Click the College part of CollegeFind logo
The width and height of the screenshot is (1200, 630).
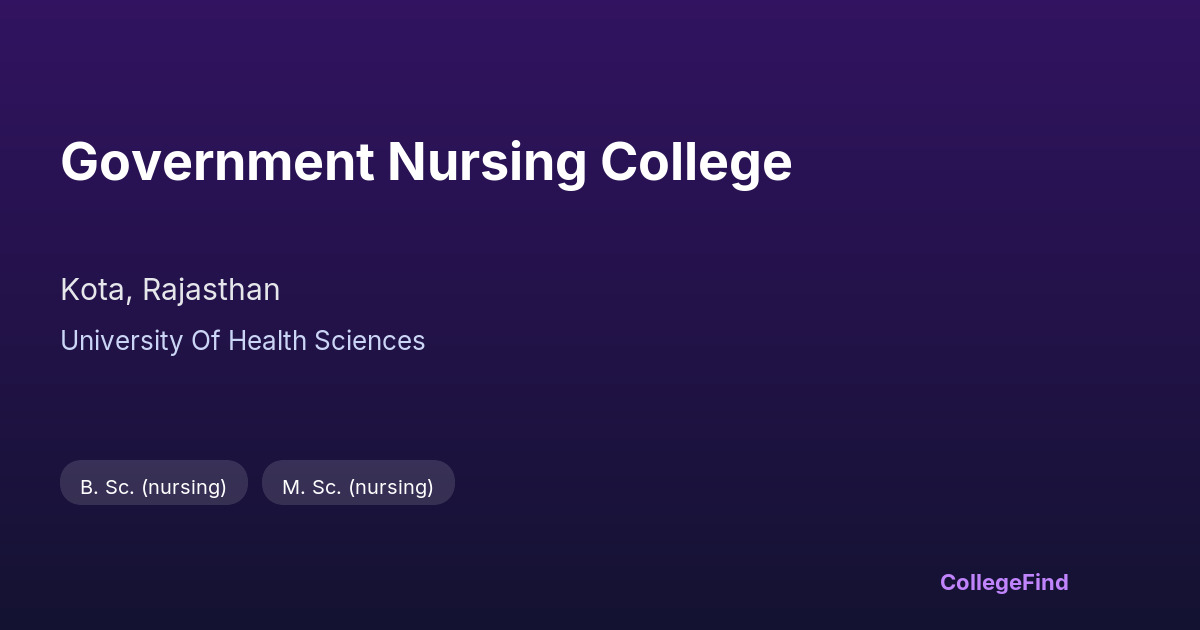point(980,582)
